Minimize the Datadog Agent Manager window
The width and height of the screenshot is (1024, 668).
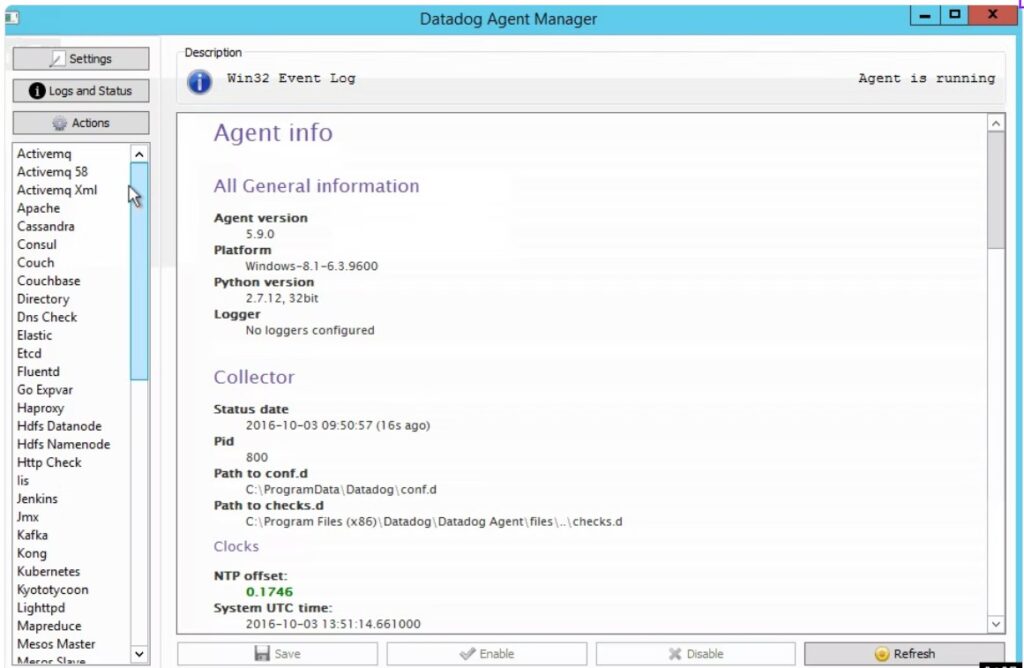tap(925, 15)
